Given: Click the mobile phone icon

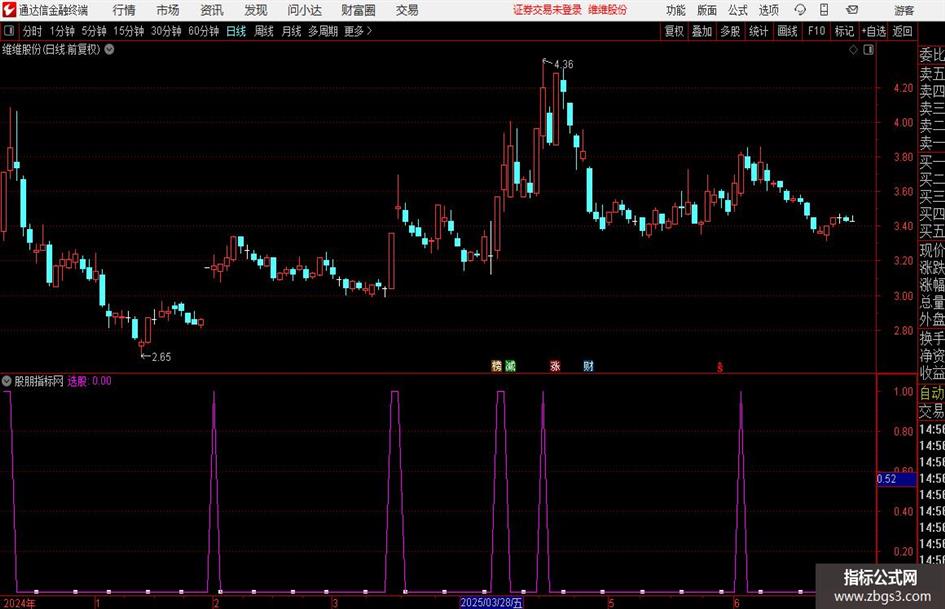Looking at the screenshot, I should 824,10.
